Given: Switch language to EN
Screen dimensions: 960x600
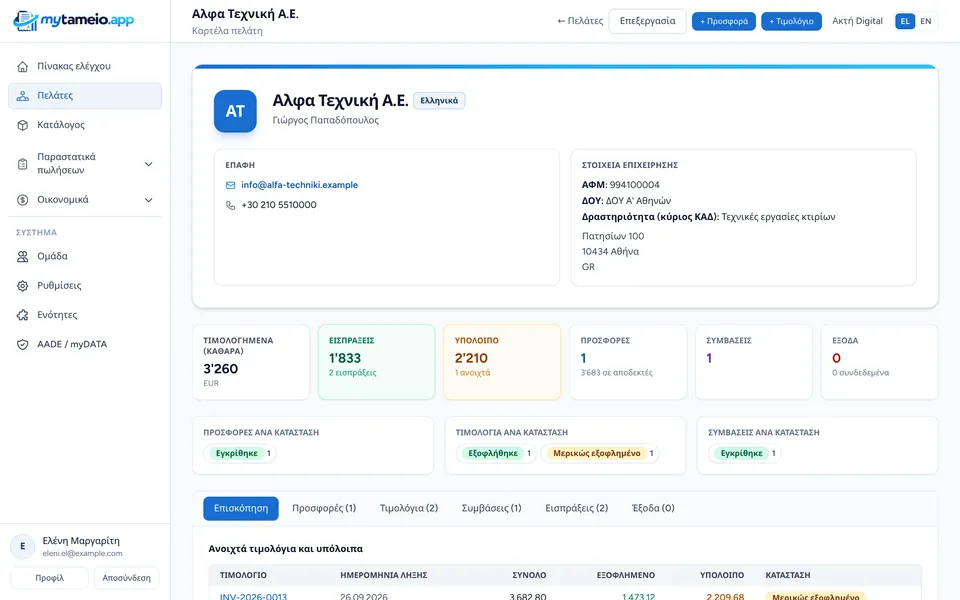Looking at the screenshot, I should click(x=926, y=21).
